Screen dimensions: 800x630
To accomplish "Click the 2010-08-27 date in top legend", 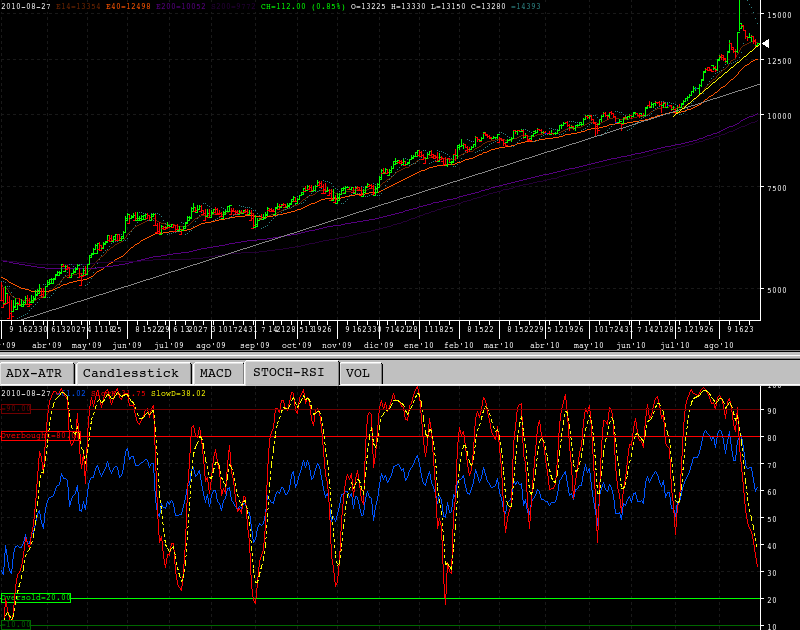I will 26,6.
